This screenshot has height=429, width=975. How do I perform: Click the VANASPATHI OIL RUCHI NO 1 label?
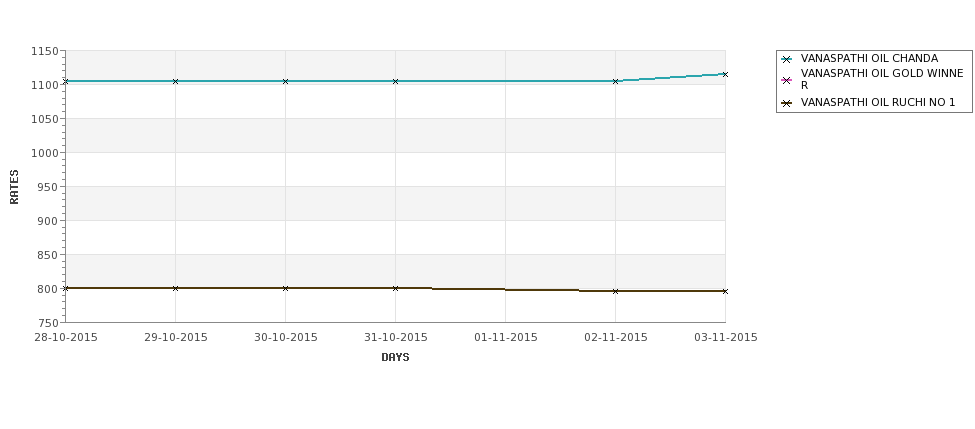click(x=878, y=103)
